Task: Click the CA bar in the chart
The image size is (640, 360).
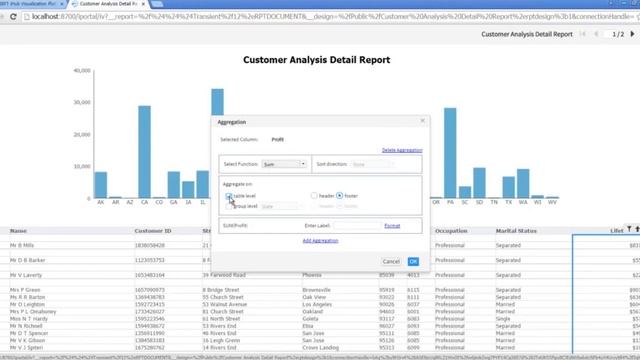Action: [x=144, y=152]
